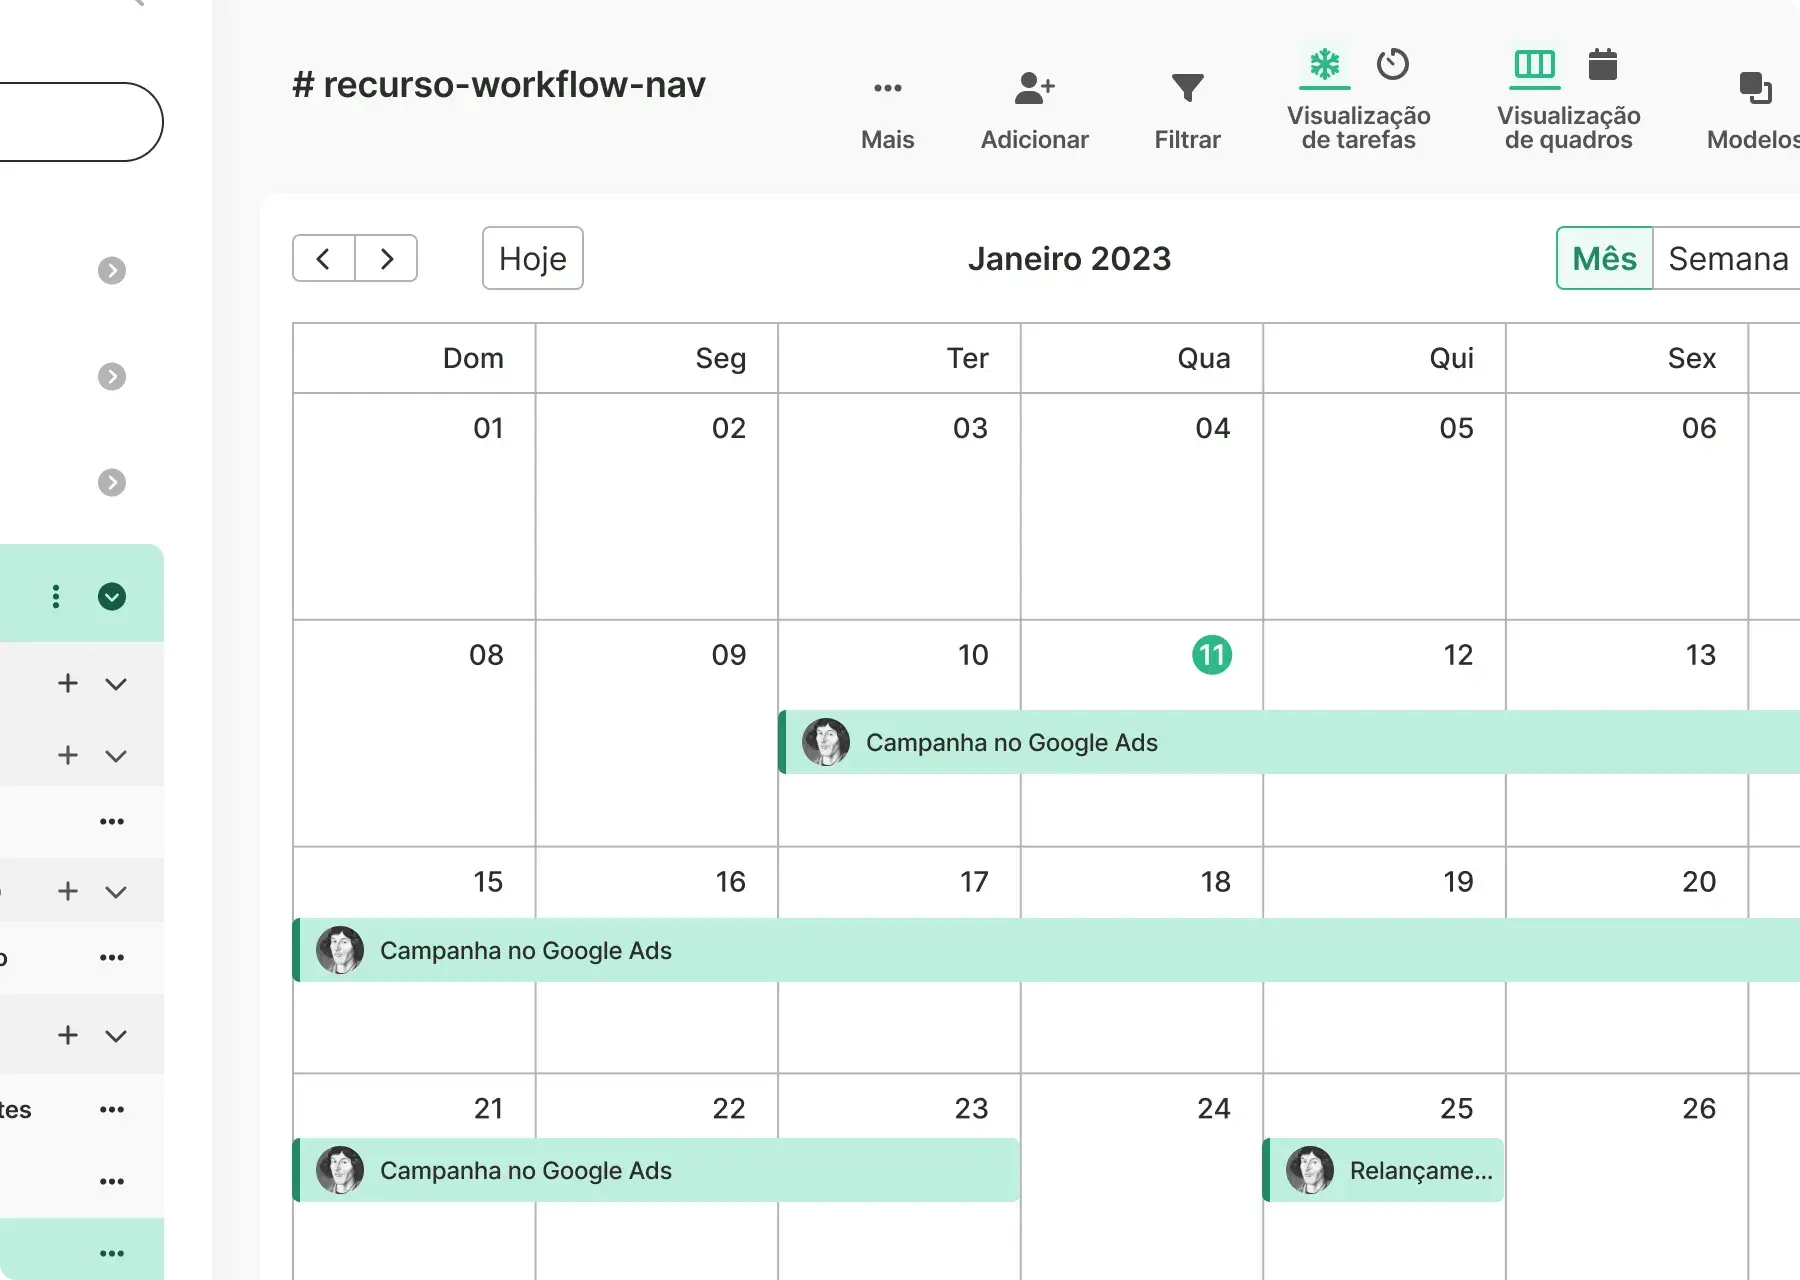This screenshot has height=1280, width=1800.
Task: Collapse the highlighted green sidebar section
Action: 112,597
